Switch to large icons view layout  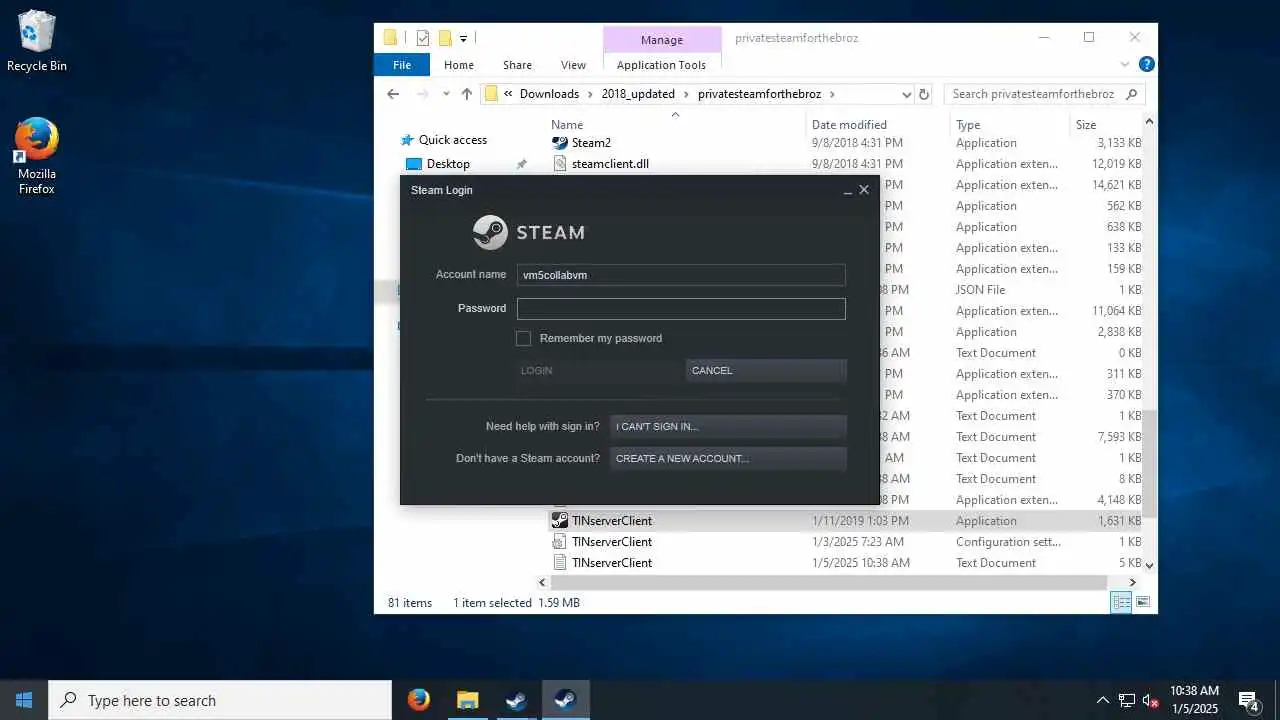pos(1143,602)
